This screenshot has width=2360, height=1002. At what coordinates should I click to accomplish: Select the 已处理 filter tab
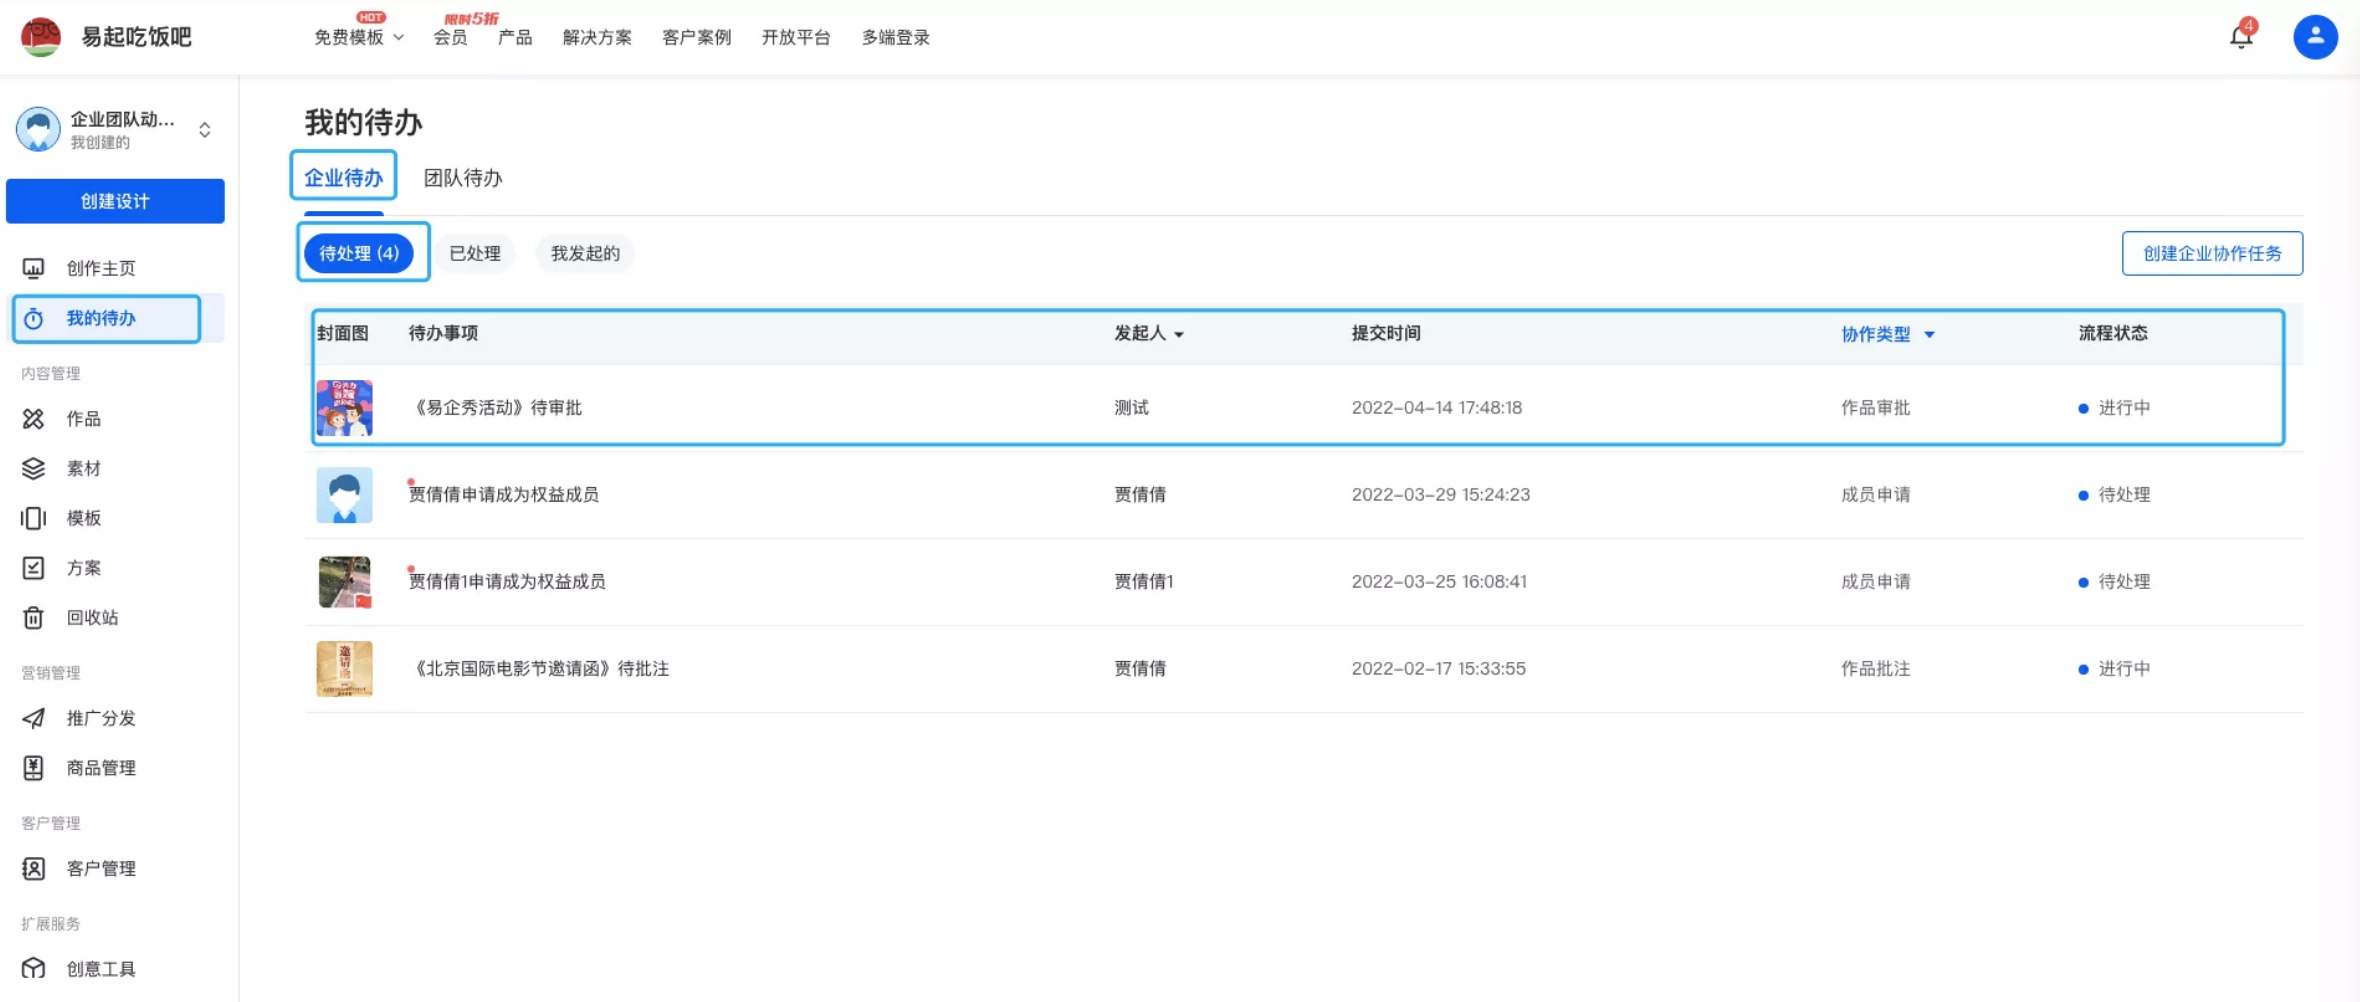pyautogui.click(x=475, y=253)
